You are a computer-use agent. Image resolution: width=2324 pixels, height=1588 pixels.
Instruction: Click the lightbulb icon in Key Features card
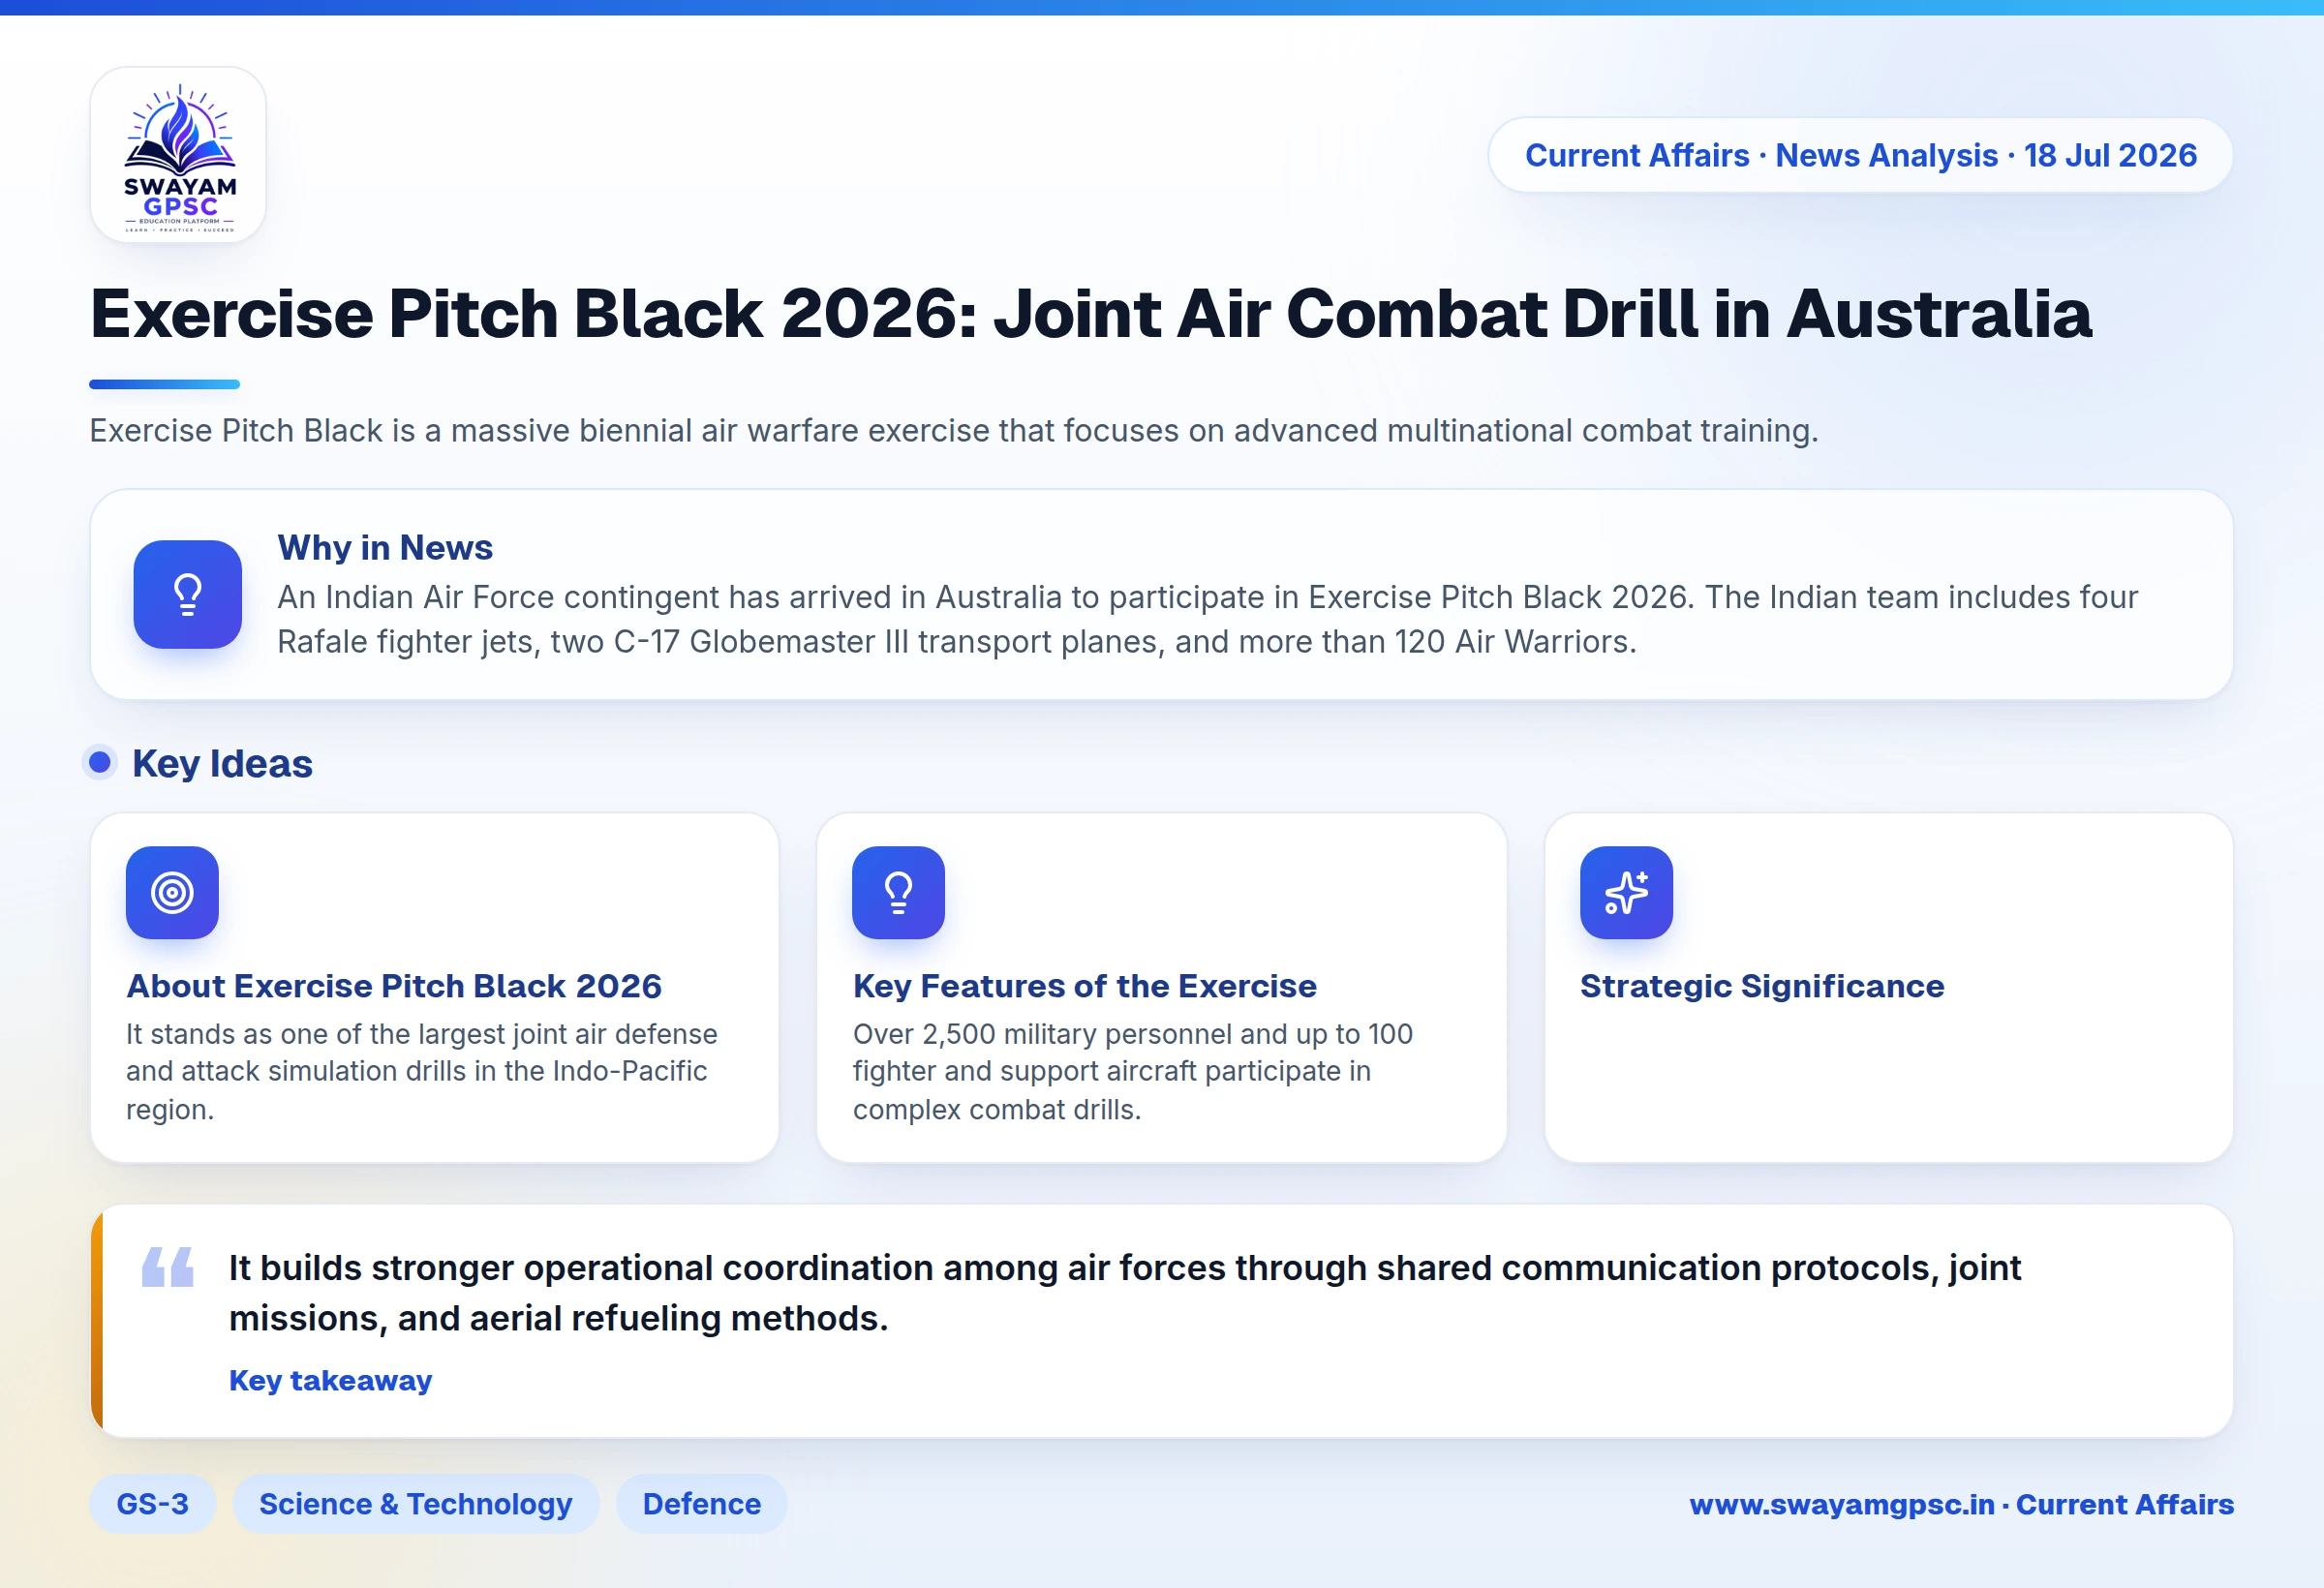click(x=898, y=892)
